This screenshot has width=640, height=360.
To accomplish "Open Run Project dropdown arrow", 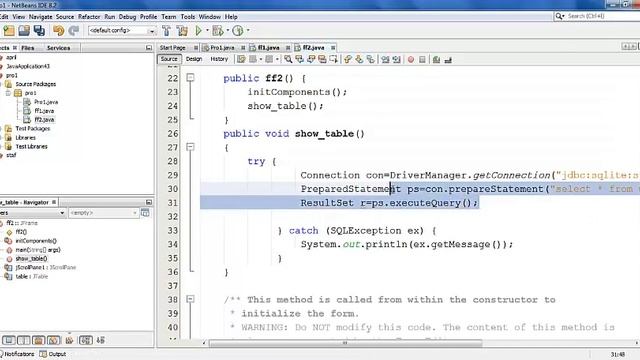I will [x=207, y=31].
